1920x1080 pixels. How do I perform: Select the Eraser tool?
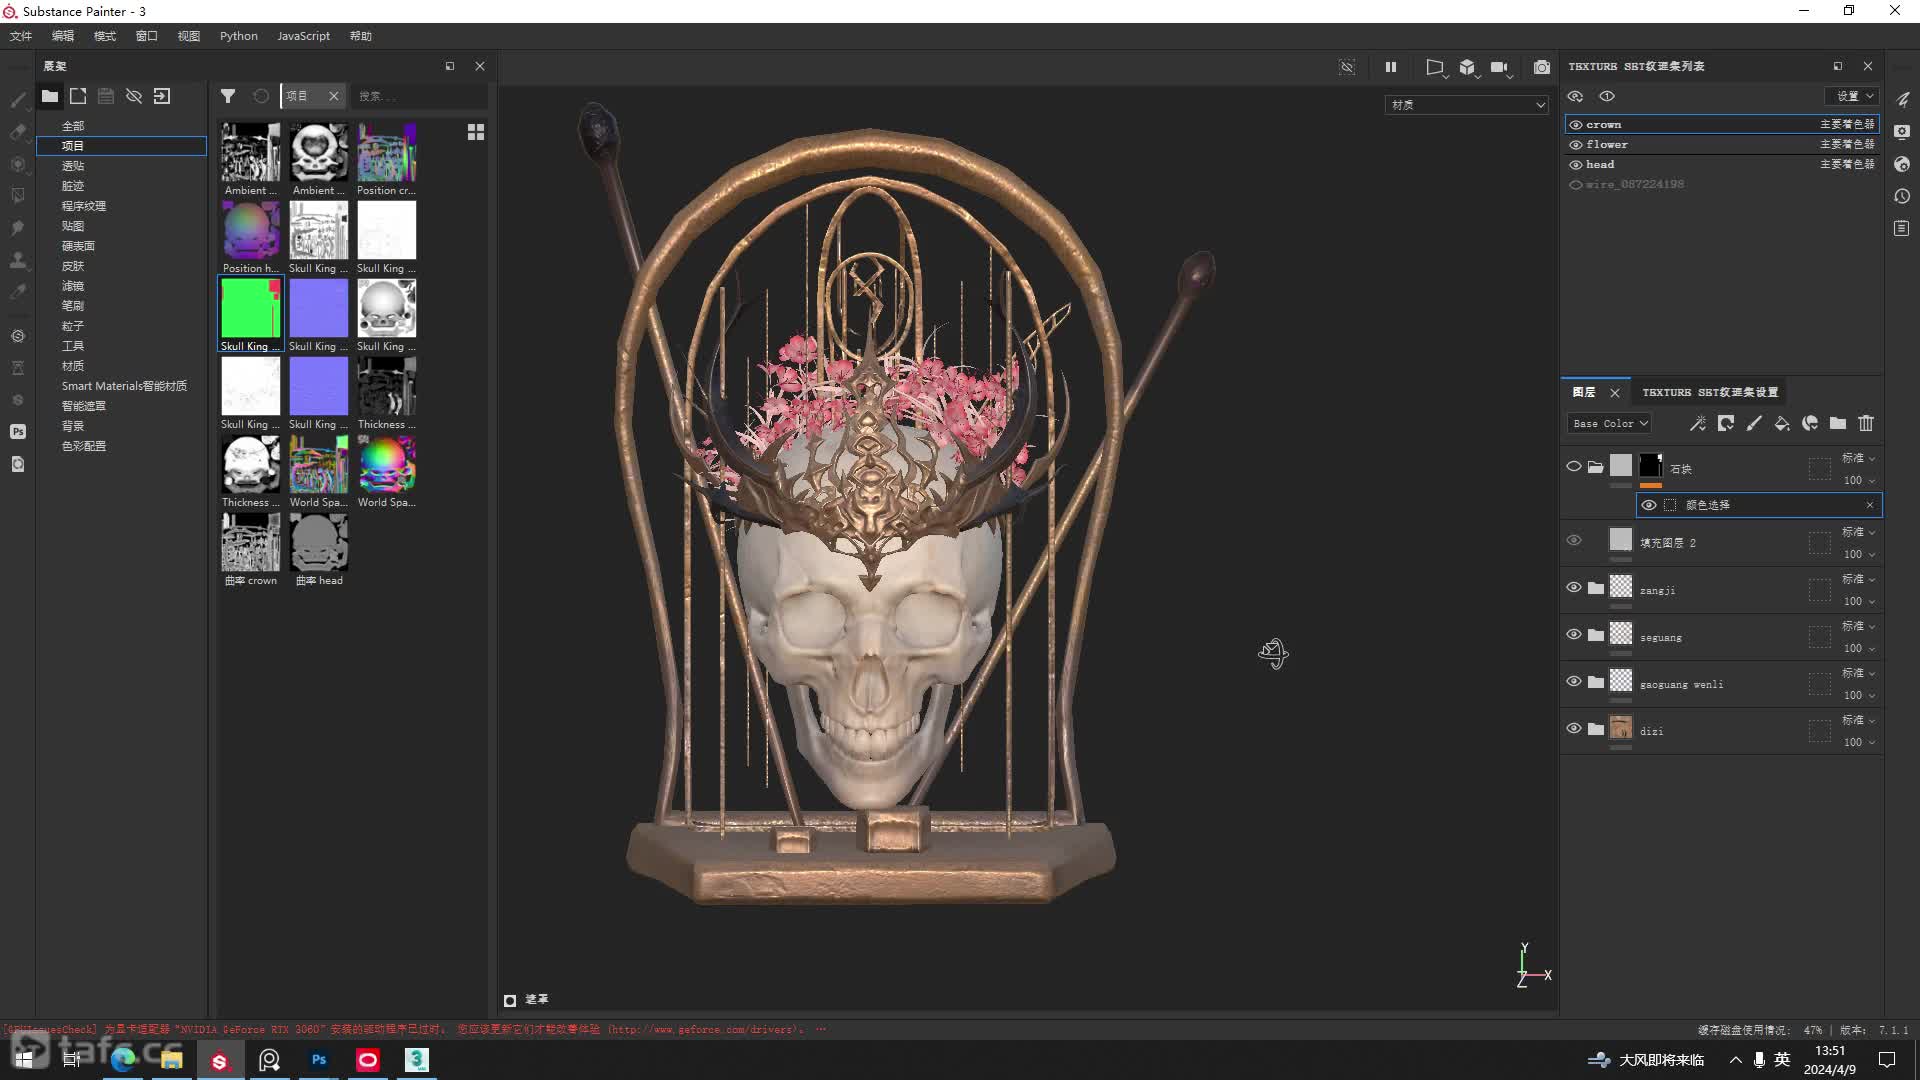(18, 131)
